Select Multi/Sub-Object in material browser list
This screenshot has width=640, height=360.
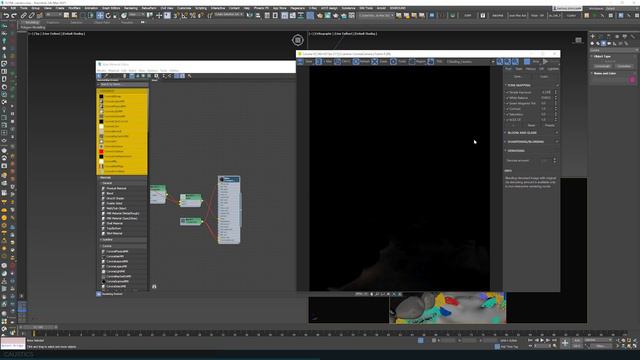pyautogui.click(x=116, y=209)
